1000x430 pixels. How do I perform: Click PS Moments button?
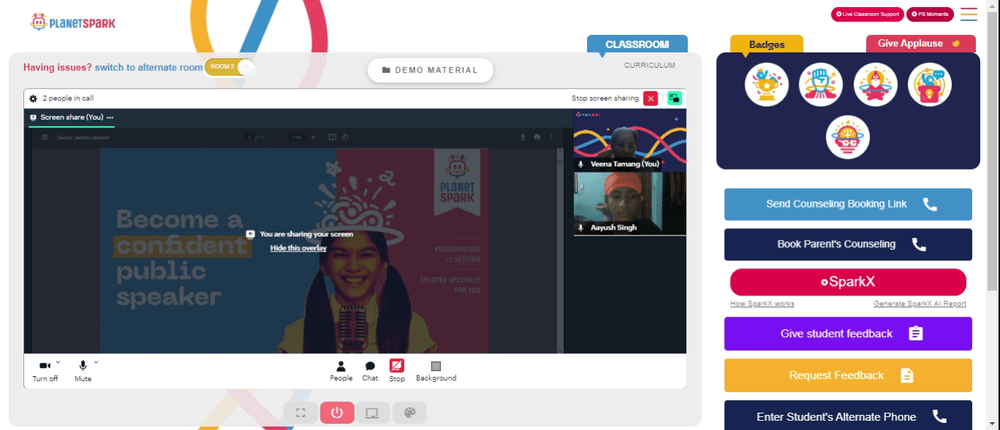point(930,14)
